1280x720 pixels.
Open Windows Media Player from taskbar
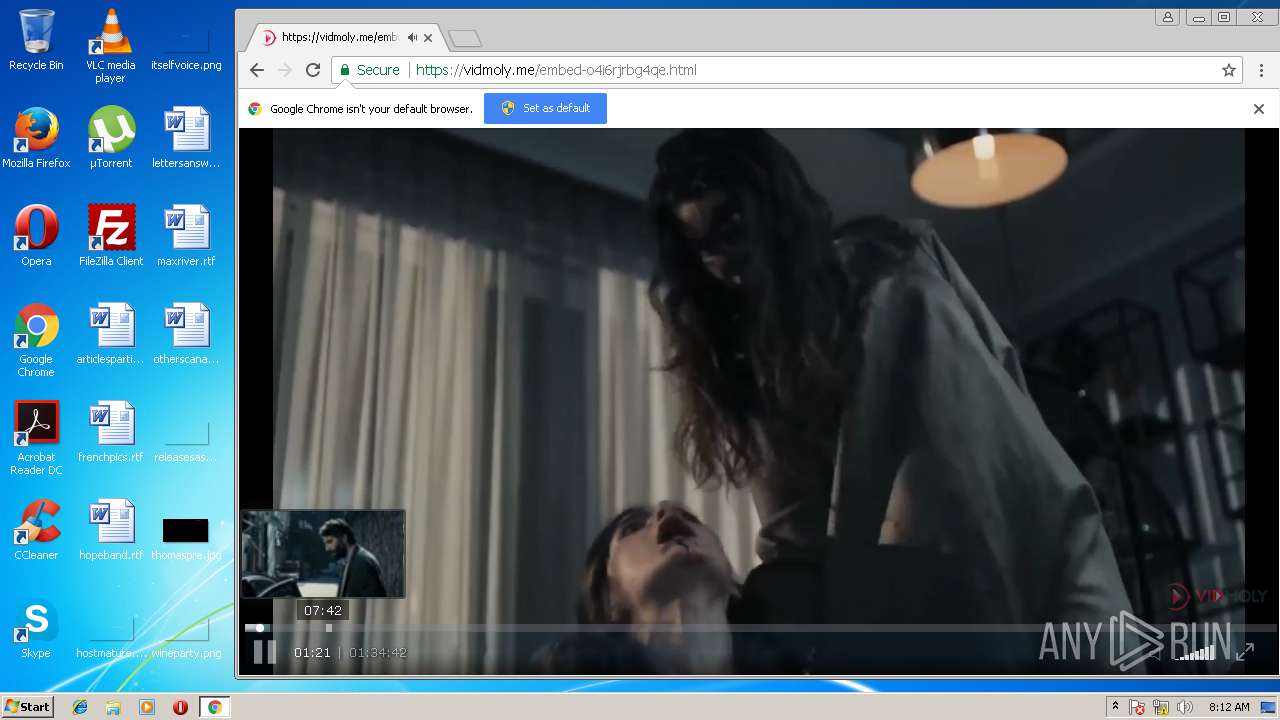pyautogui.click(x=147, y=707)
